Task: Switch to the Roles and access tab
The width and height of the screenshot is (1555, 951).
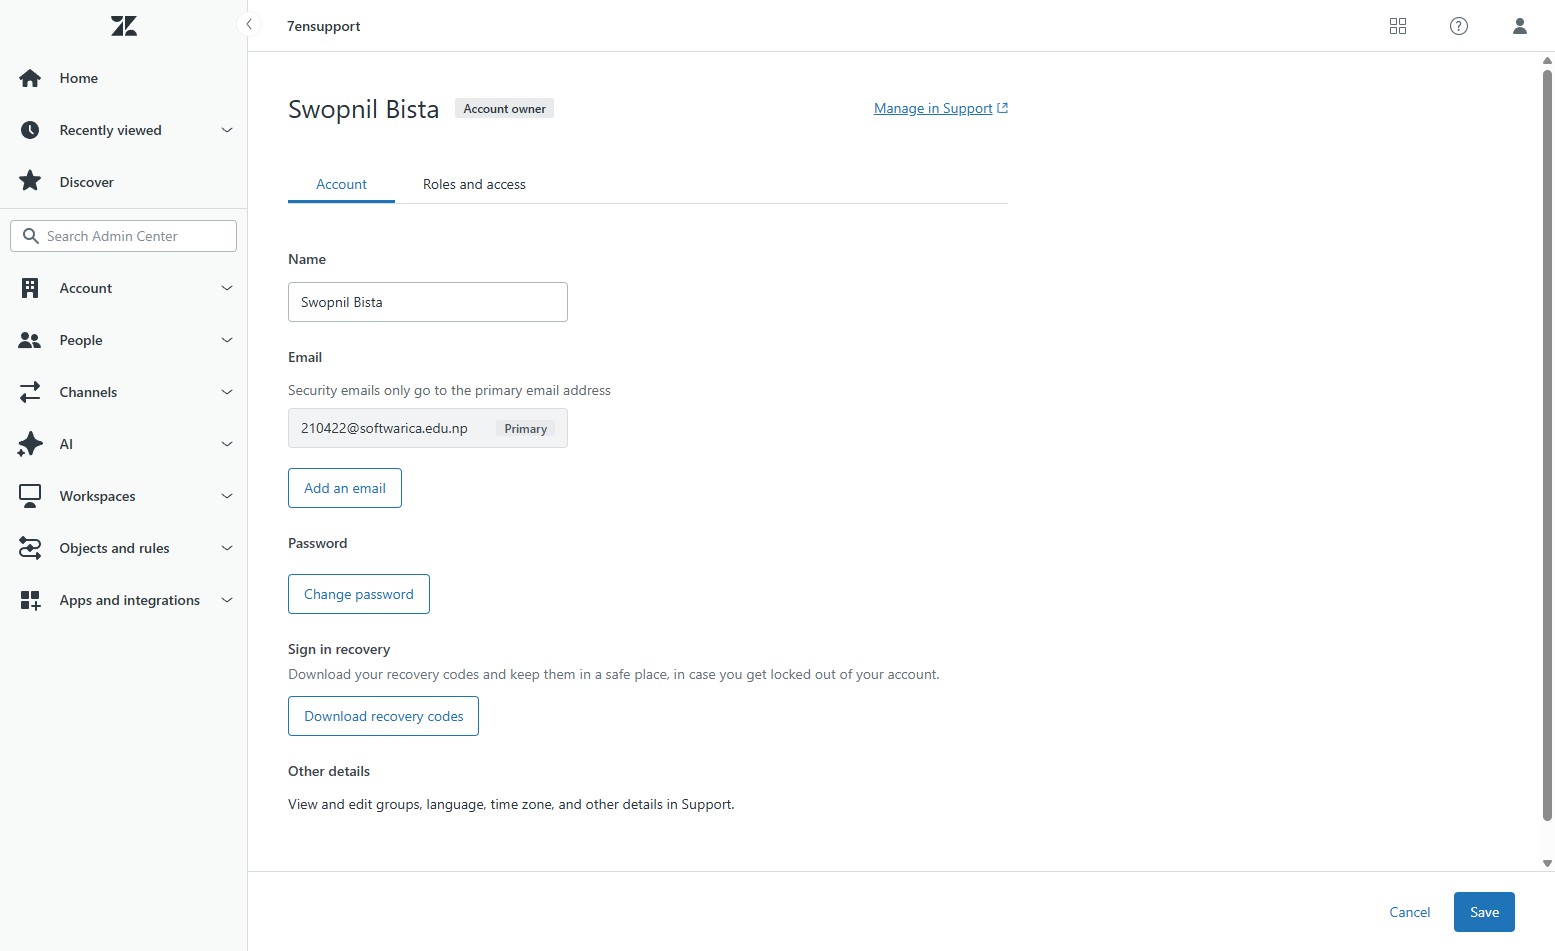Action: tap(474, 184)
